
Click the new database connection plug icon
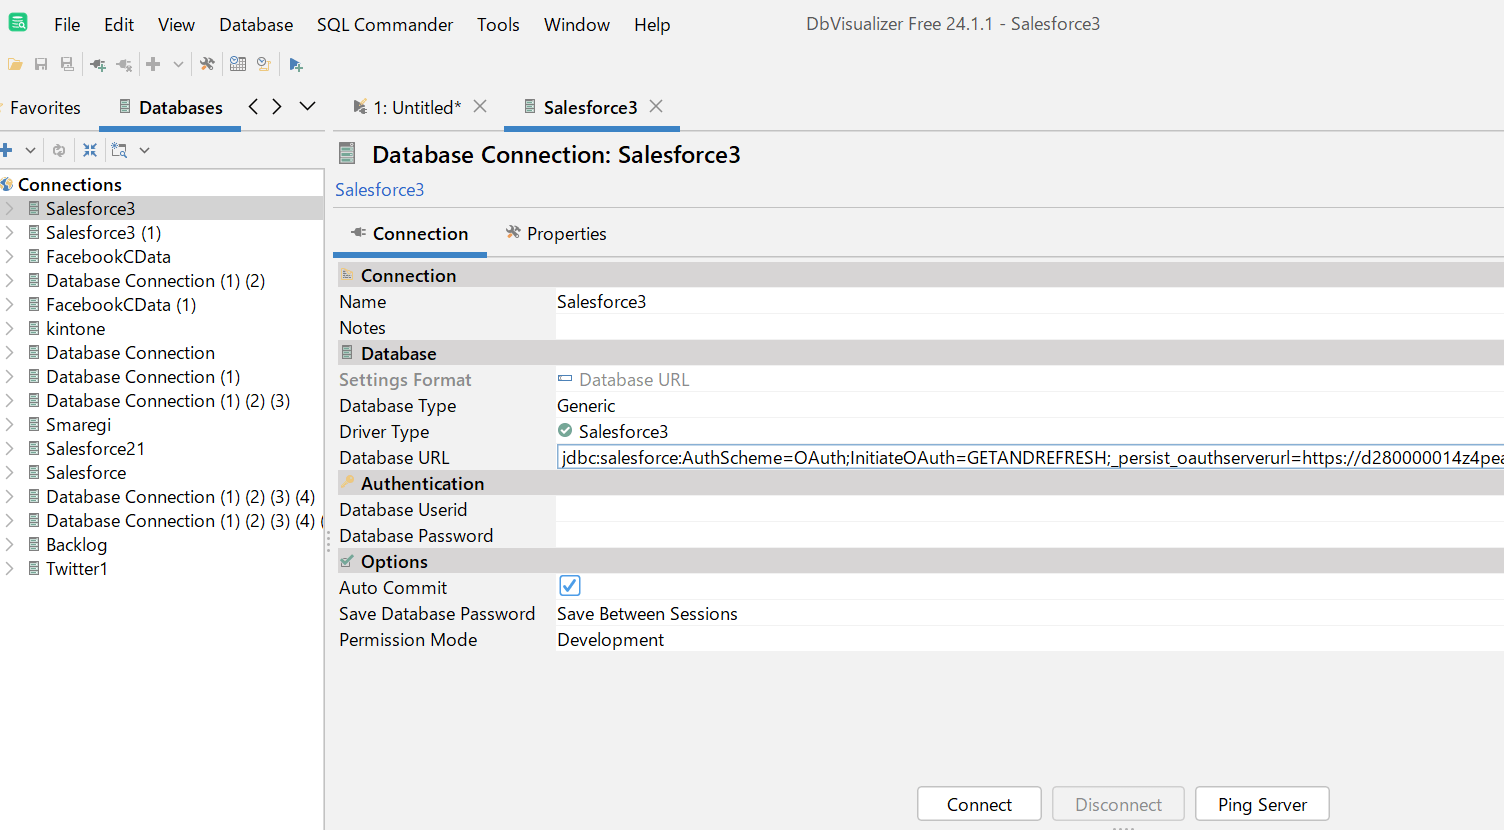(x=97, y=64)
